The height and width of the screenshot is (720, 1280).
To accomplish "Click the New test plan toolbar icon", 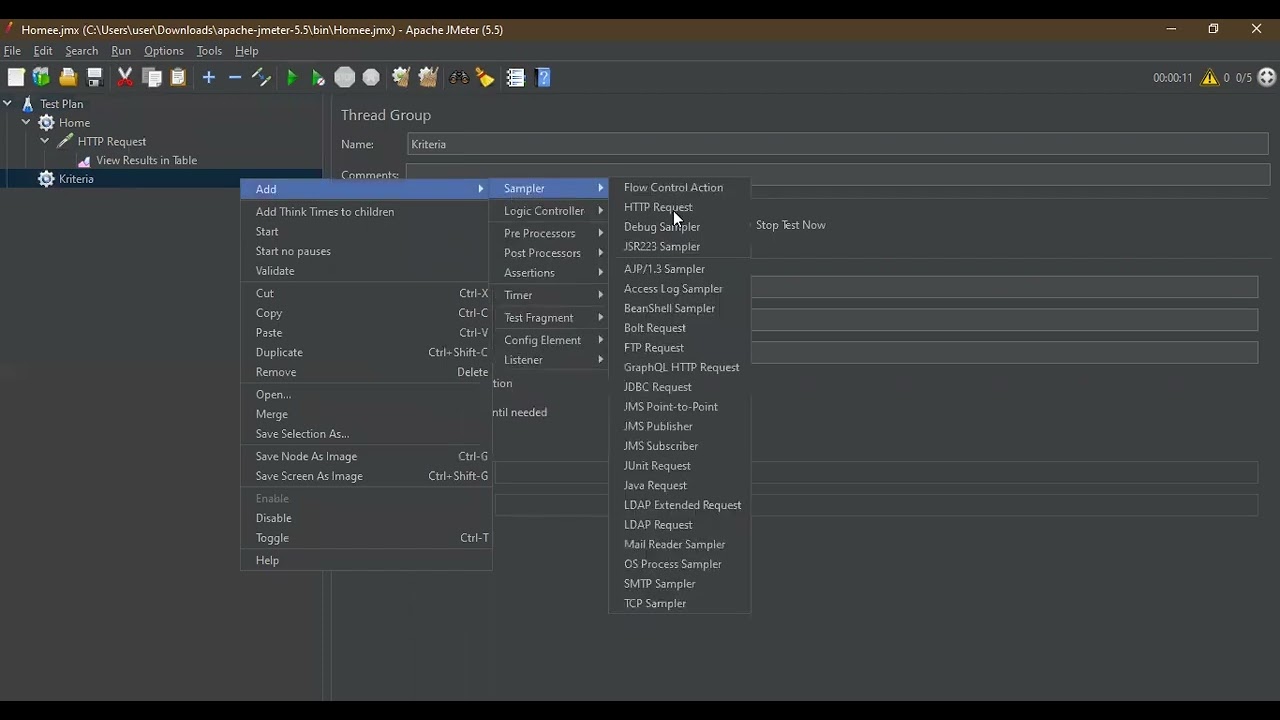I will coord(16,77).
